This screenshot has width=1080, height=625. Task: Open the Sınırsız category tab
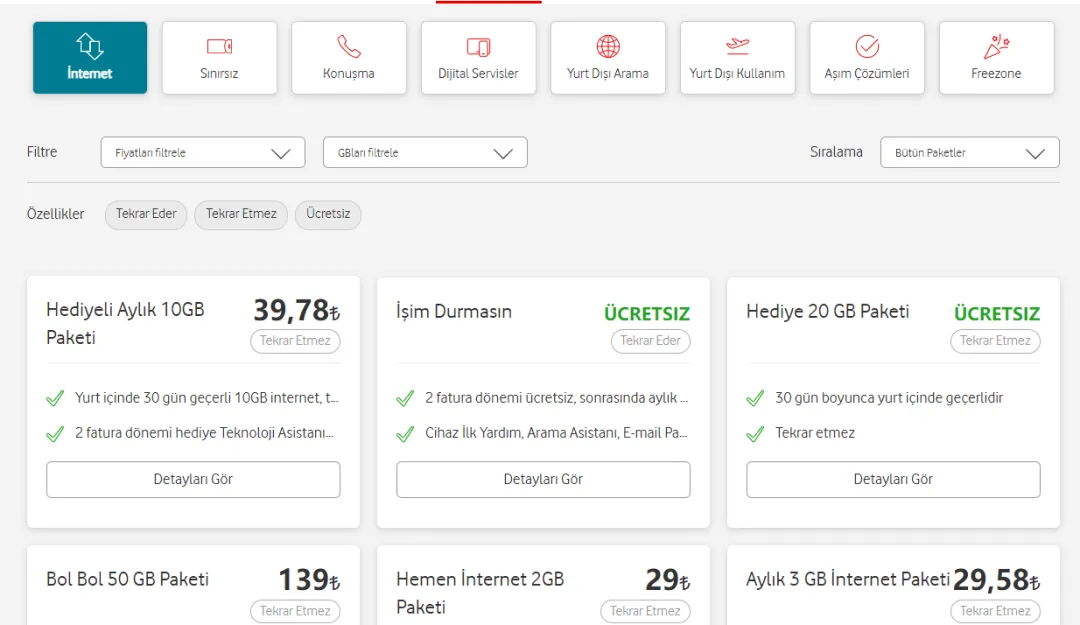pos(219,58)
